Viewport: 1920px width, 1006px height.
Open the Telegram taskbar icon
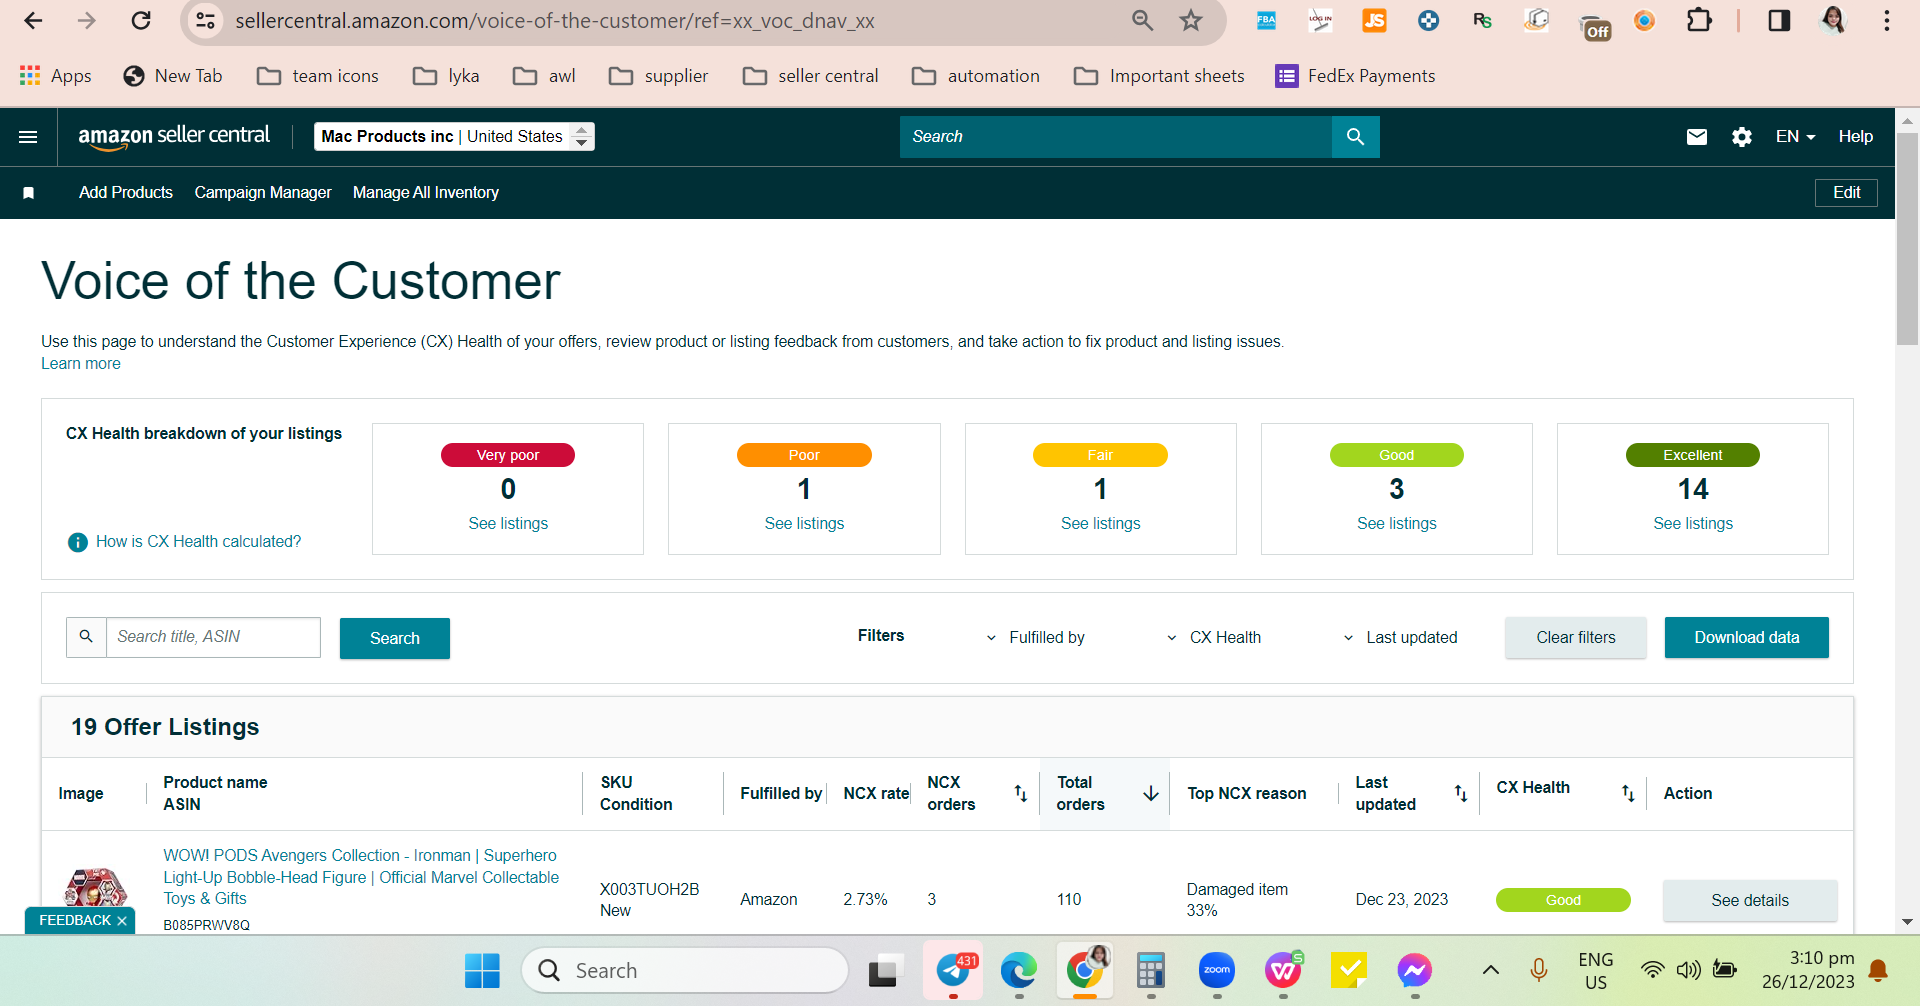point(953,970)
